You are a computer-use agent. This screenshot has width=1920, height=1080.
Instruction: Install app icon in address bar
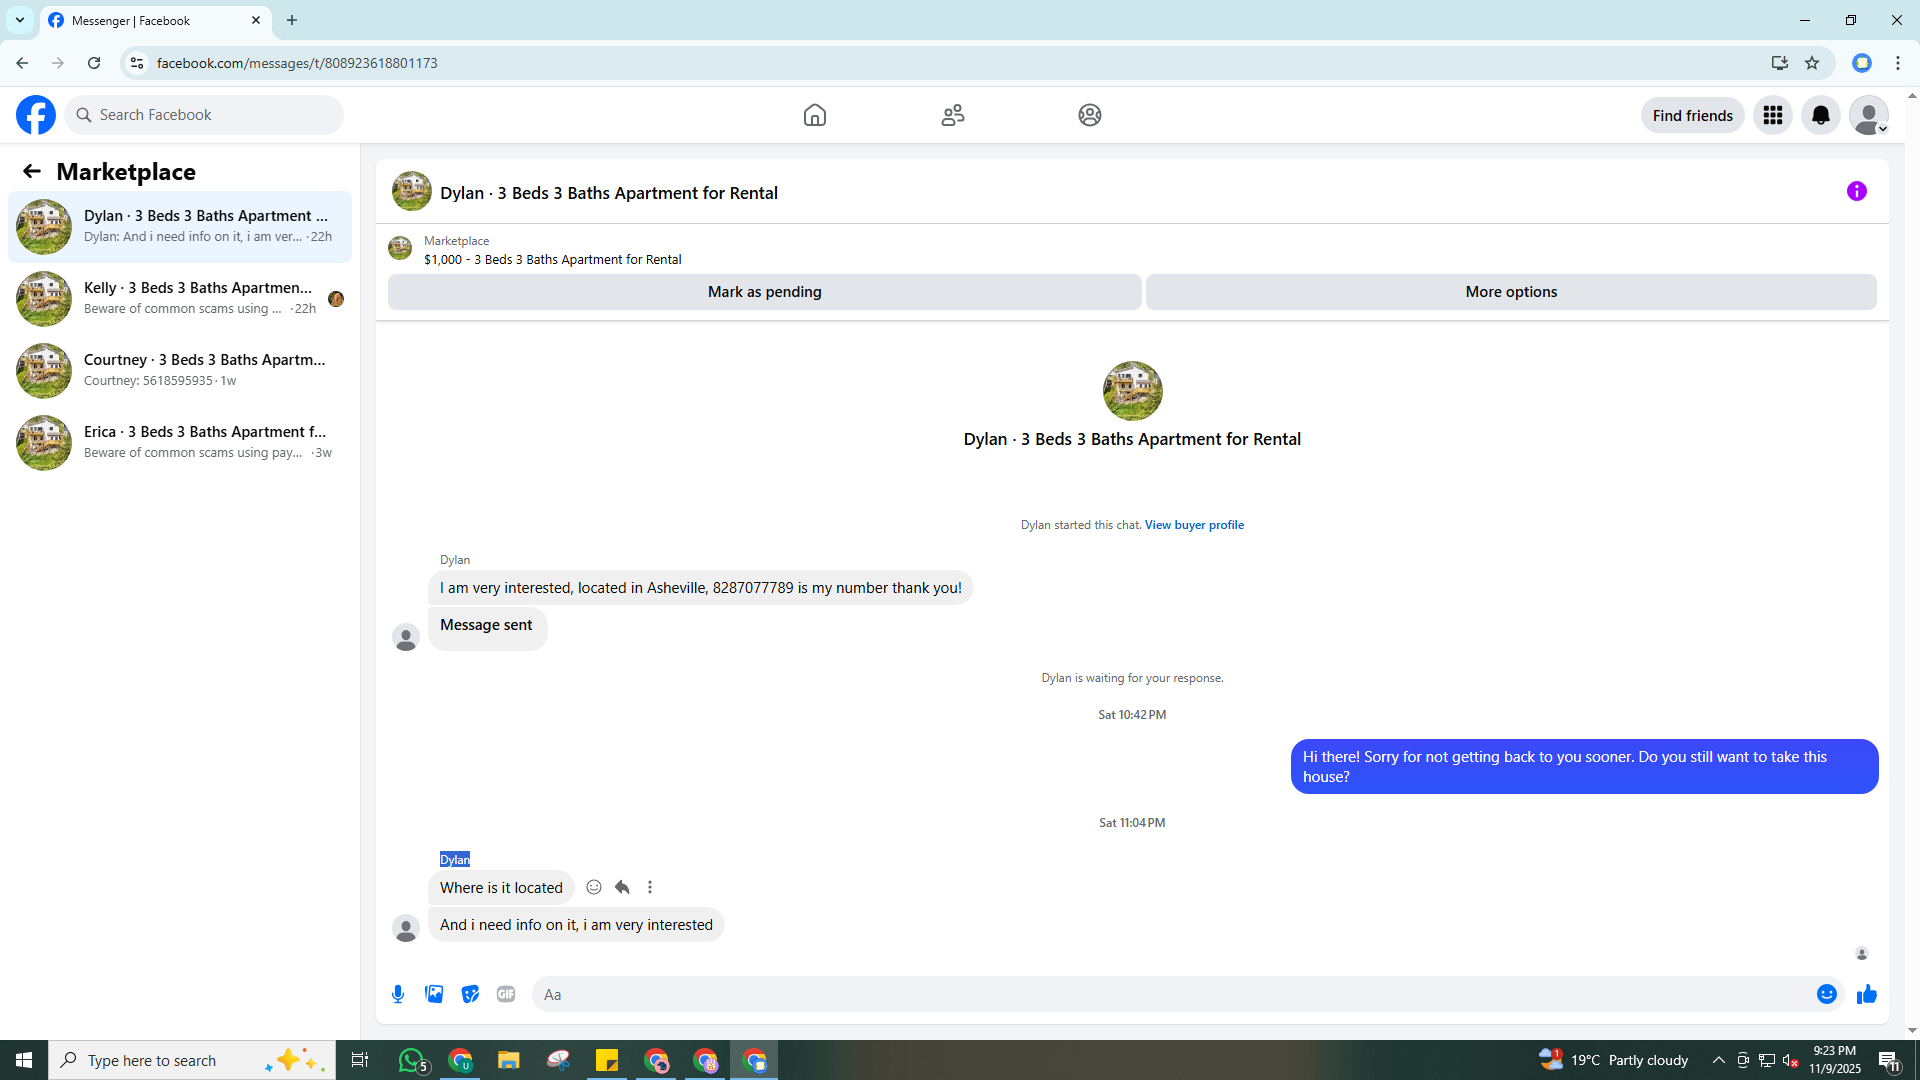click(1780, 63)
